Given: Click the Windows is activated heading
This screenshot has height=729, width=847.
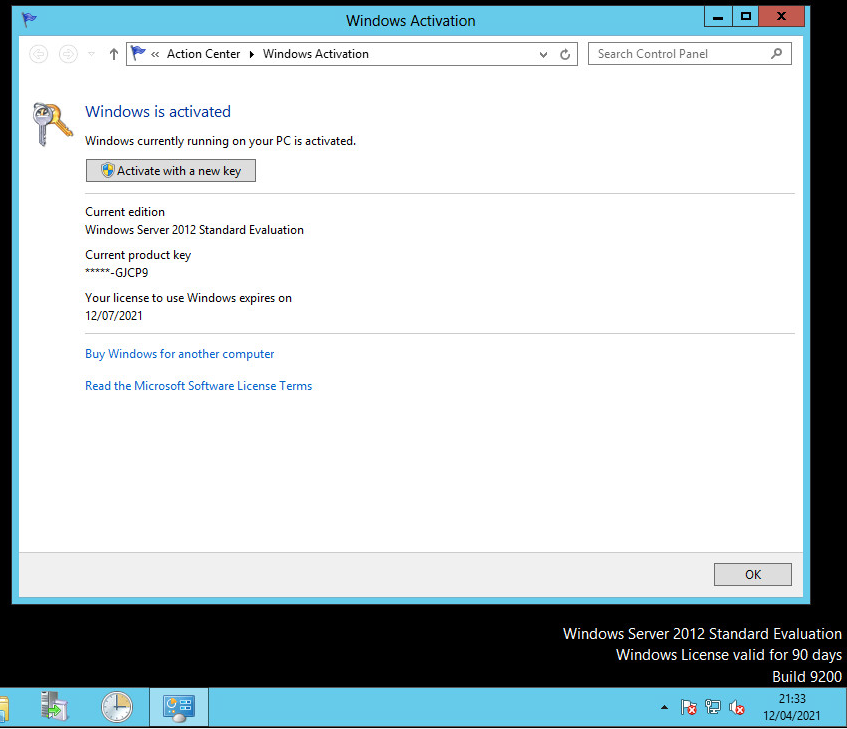Looking at the screenshot, I should pyautogui.click(x=158, y=112).
